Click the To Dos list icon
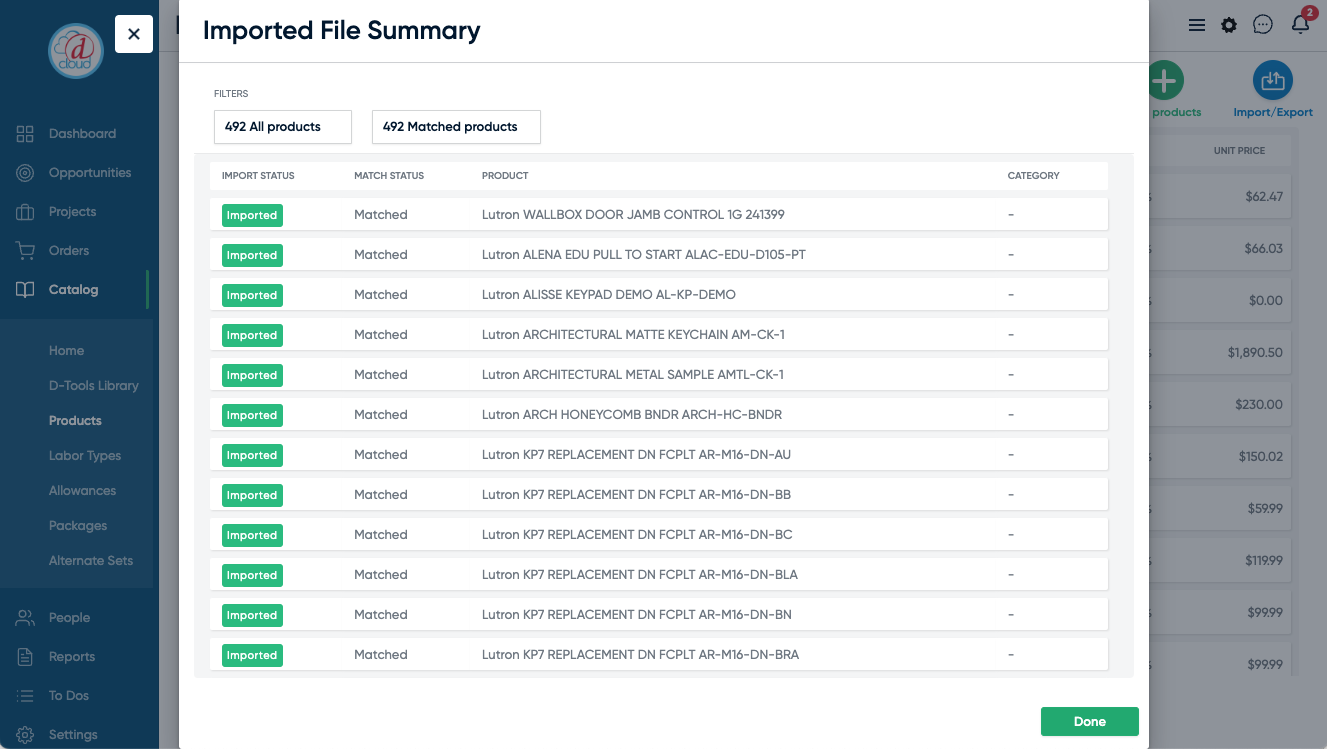The height and width of the screenshot is (749, 1327). click(x=25, y=696)
